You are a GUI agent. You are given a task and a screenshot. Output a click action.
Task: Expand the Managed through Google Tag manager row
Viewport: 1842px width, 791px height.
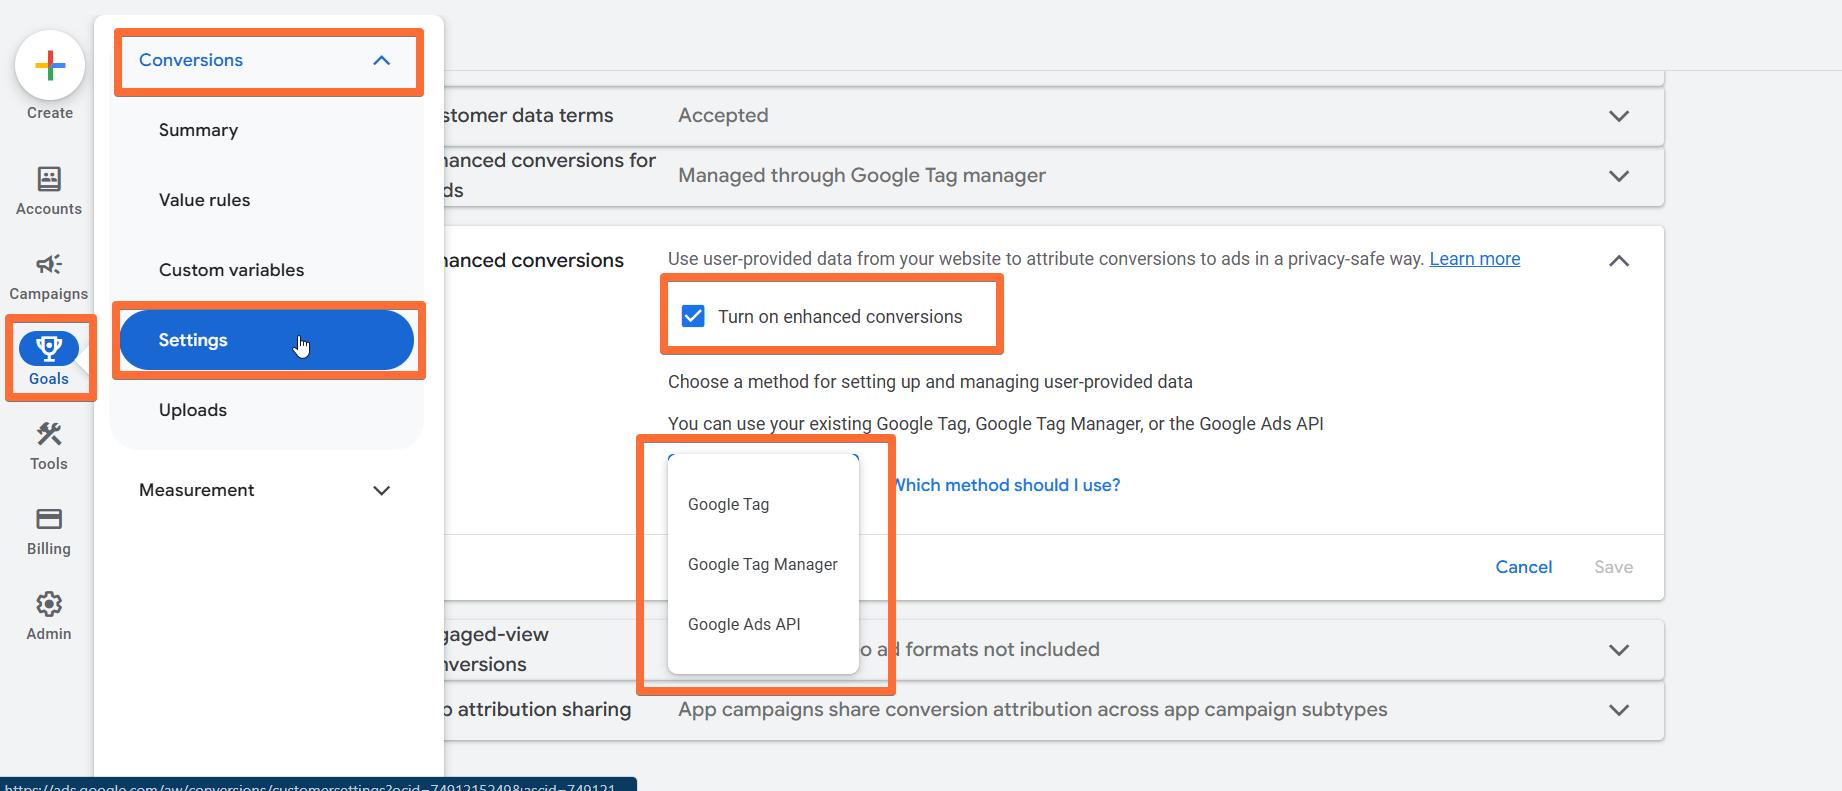pyautogui.click(x=1619, y=176)
